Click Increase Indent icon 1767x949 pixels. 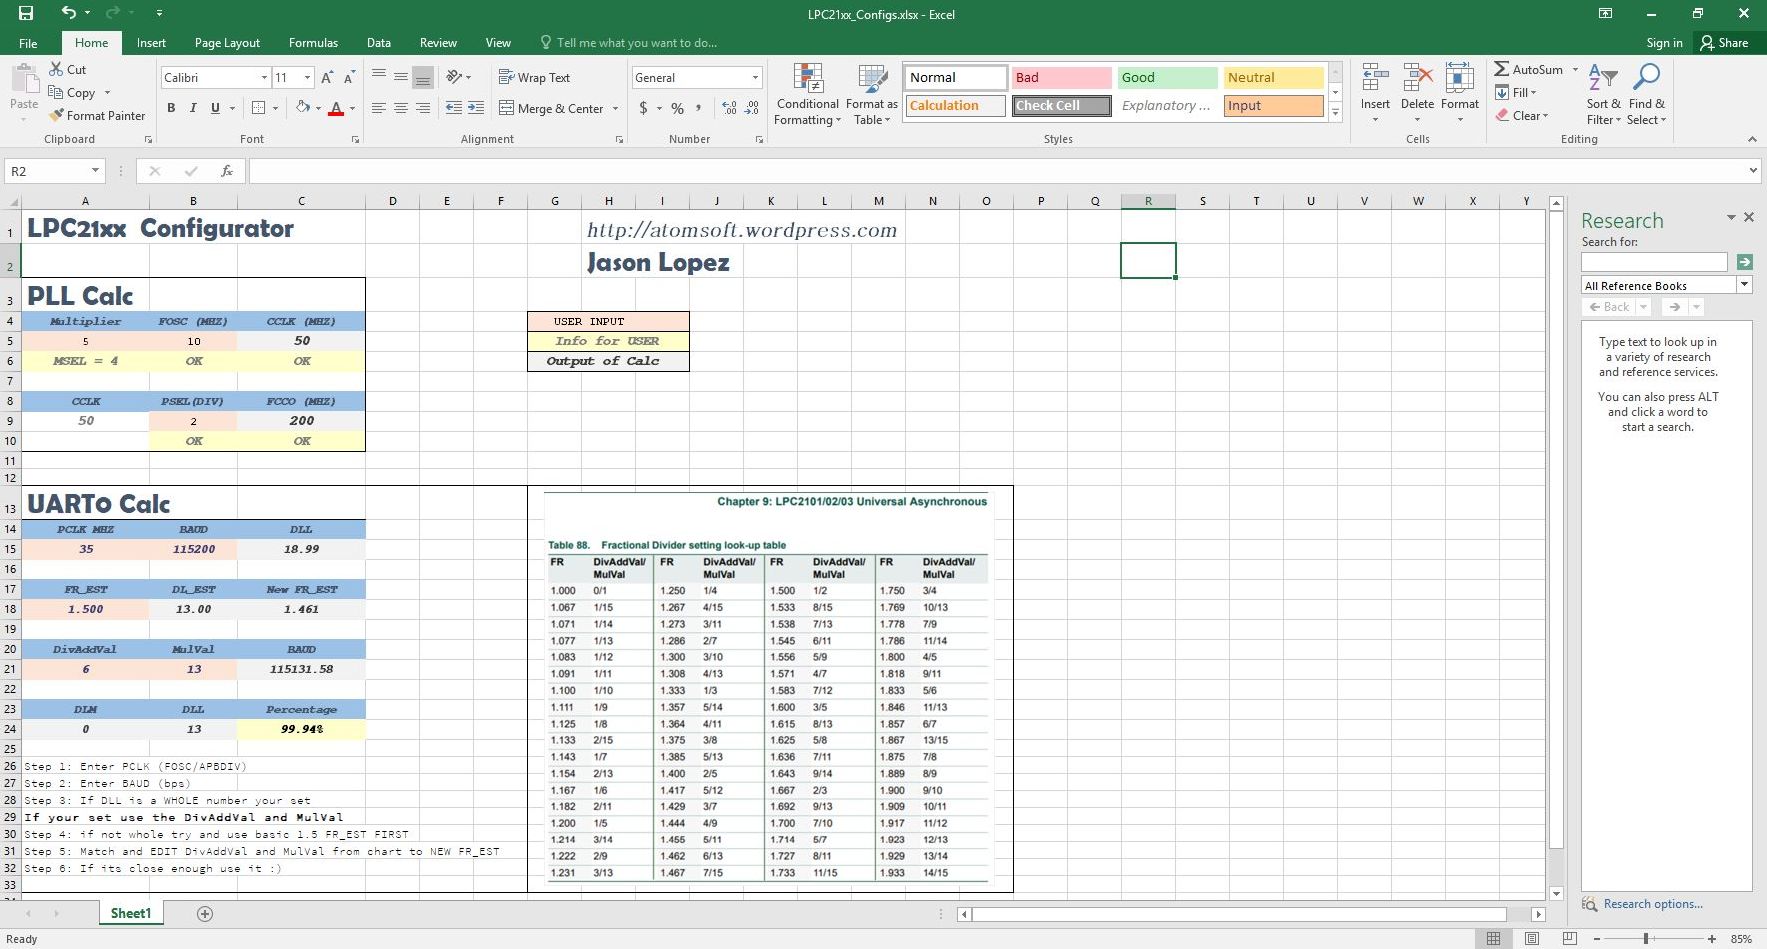pyautogui.click(x=476, y=108)
